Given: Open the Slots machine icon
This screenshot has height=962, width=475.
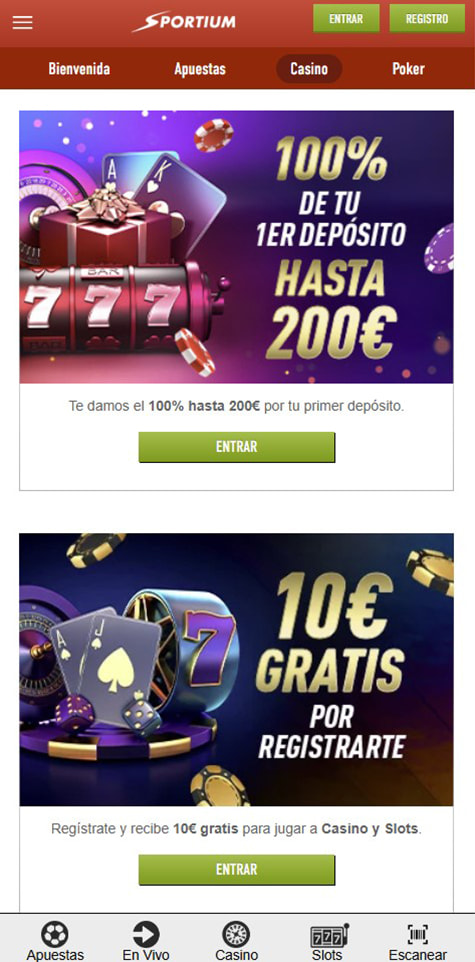Looking at the screenshot, I should tap(328, 935).
